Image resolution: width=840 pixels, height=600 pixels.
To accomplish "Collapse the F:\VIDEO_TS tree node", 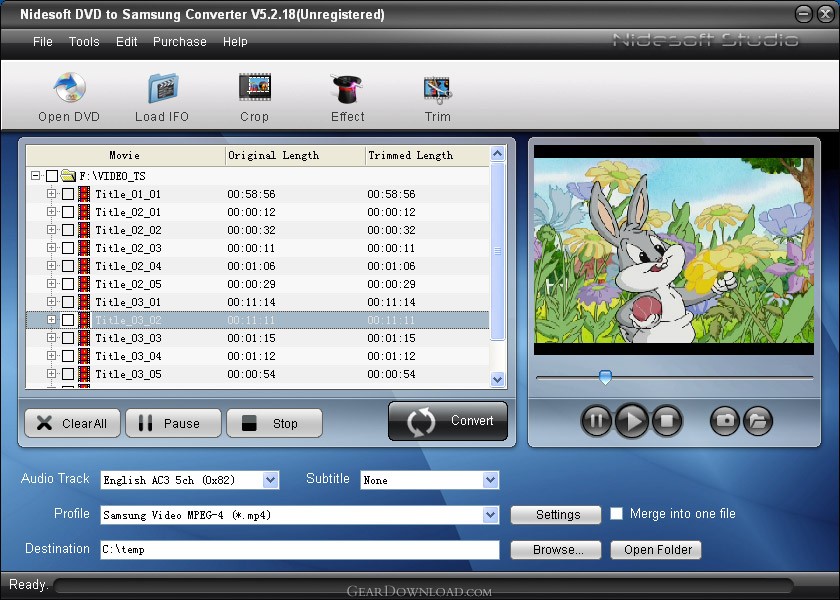I will click(x=35, y=175).
